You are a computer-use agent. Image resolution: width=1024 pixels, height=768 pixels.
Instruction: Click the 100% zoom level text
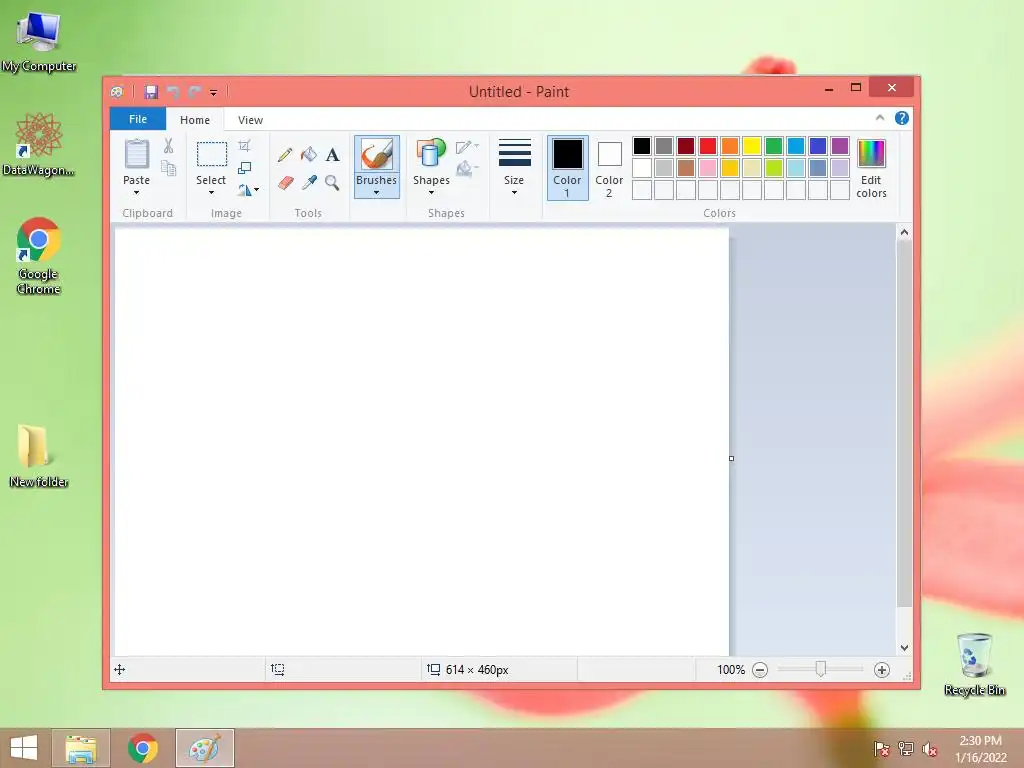(731, 670)
